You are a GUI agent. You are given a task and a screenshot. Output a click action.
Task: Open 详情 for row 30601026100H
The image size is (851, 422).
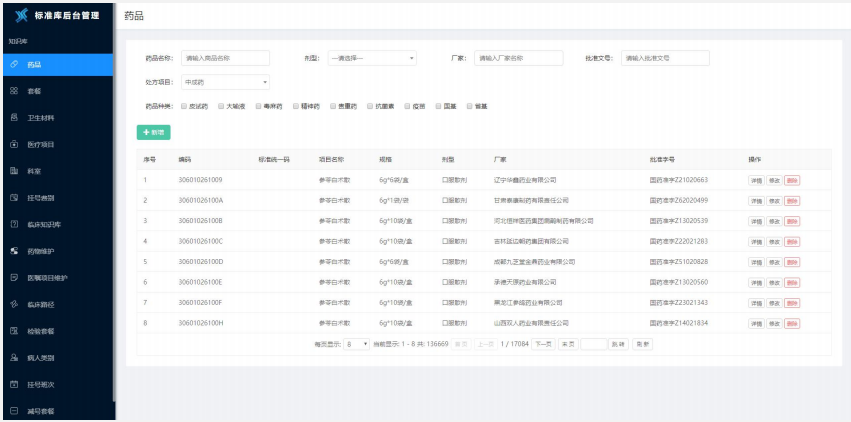[756, 324]
